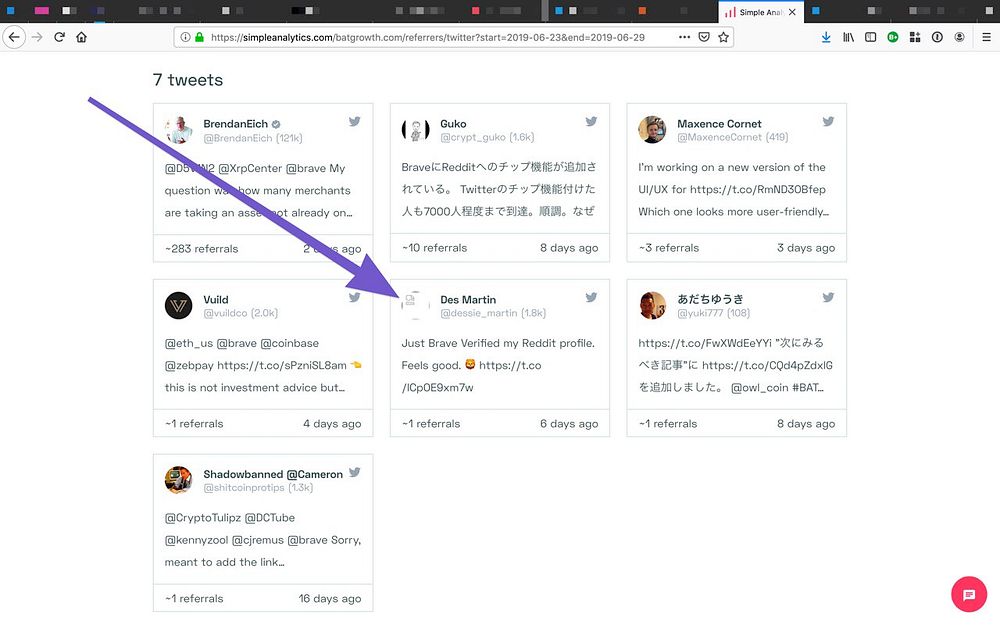Click the 16 days ago timestamp
Viewport: 1000px width, 625px height.
[330, 599]
